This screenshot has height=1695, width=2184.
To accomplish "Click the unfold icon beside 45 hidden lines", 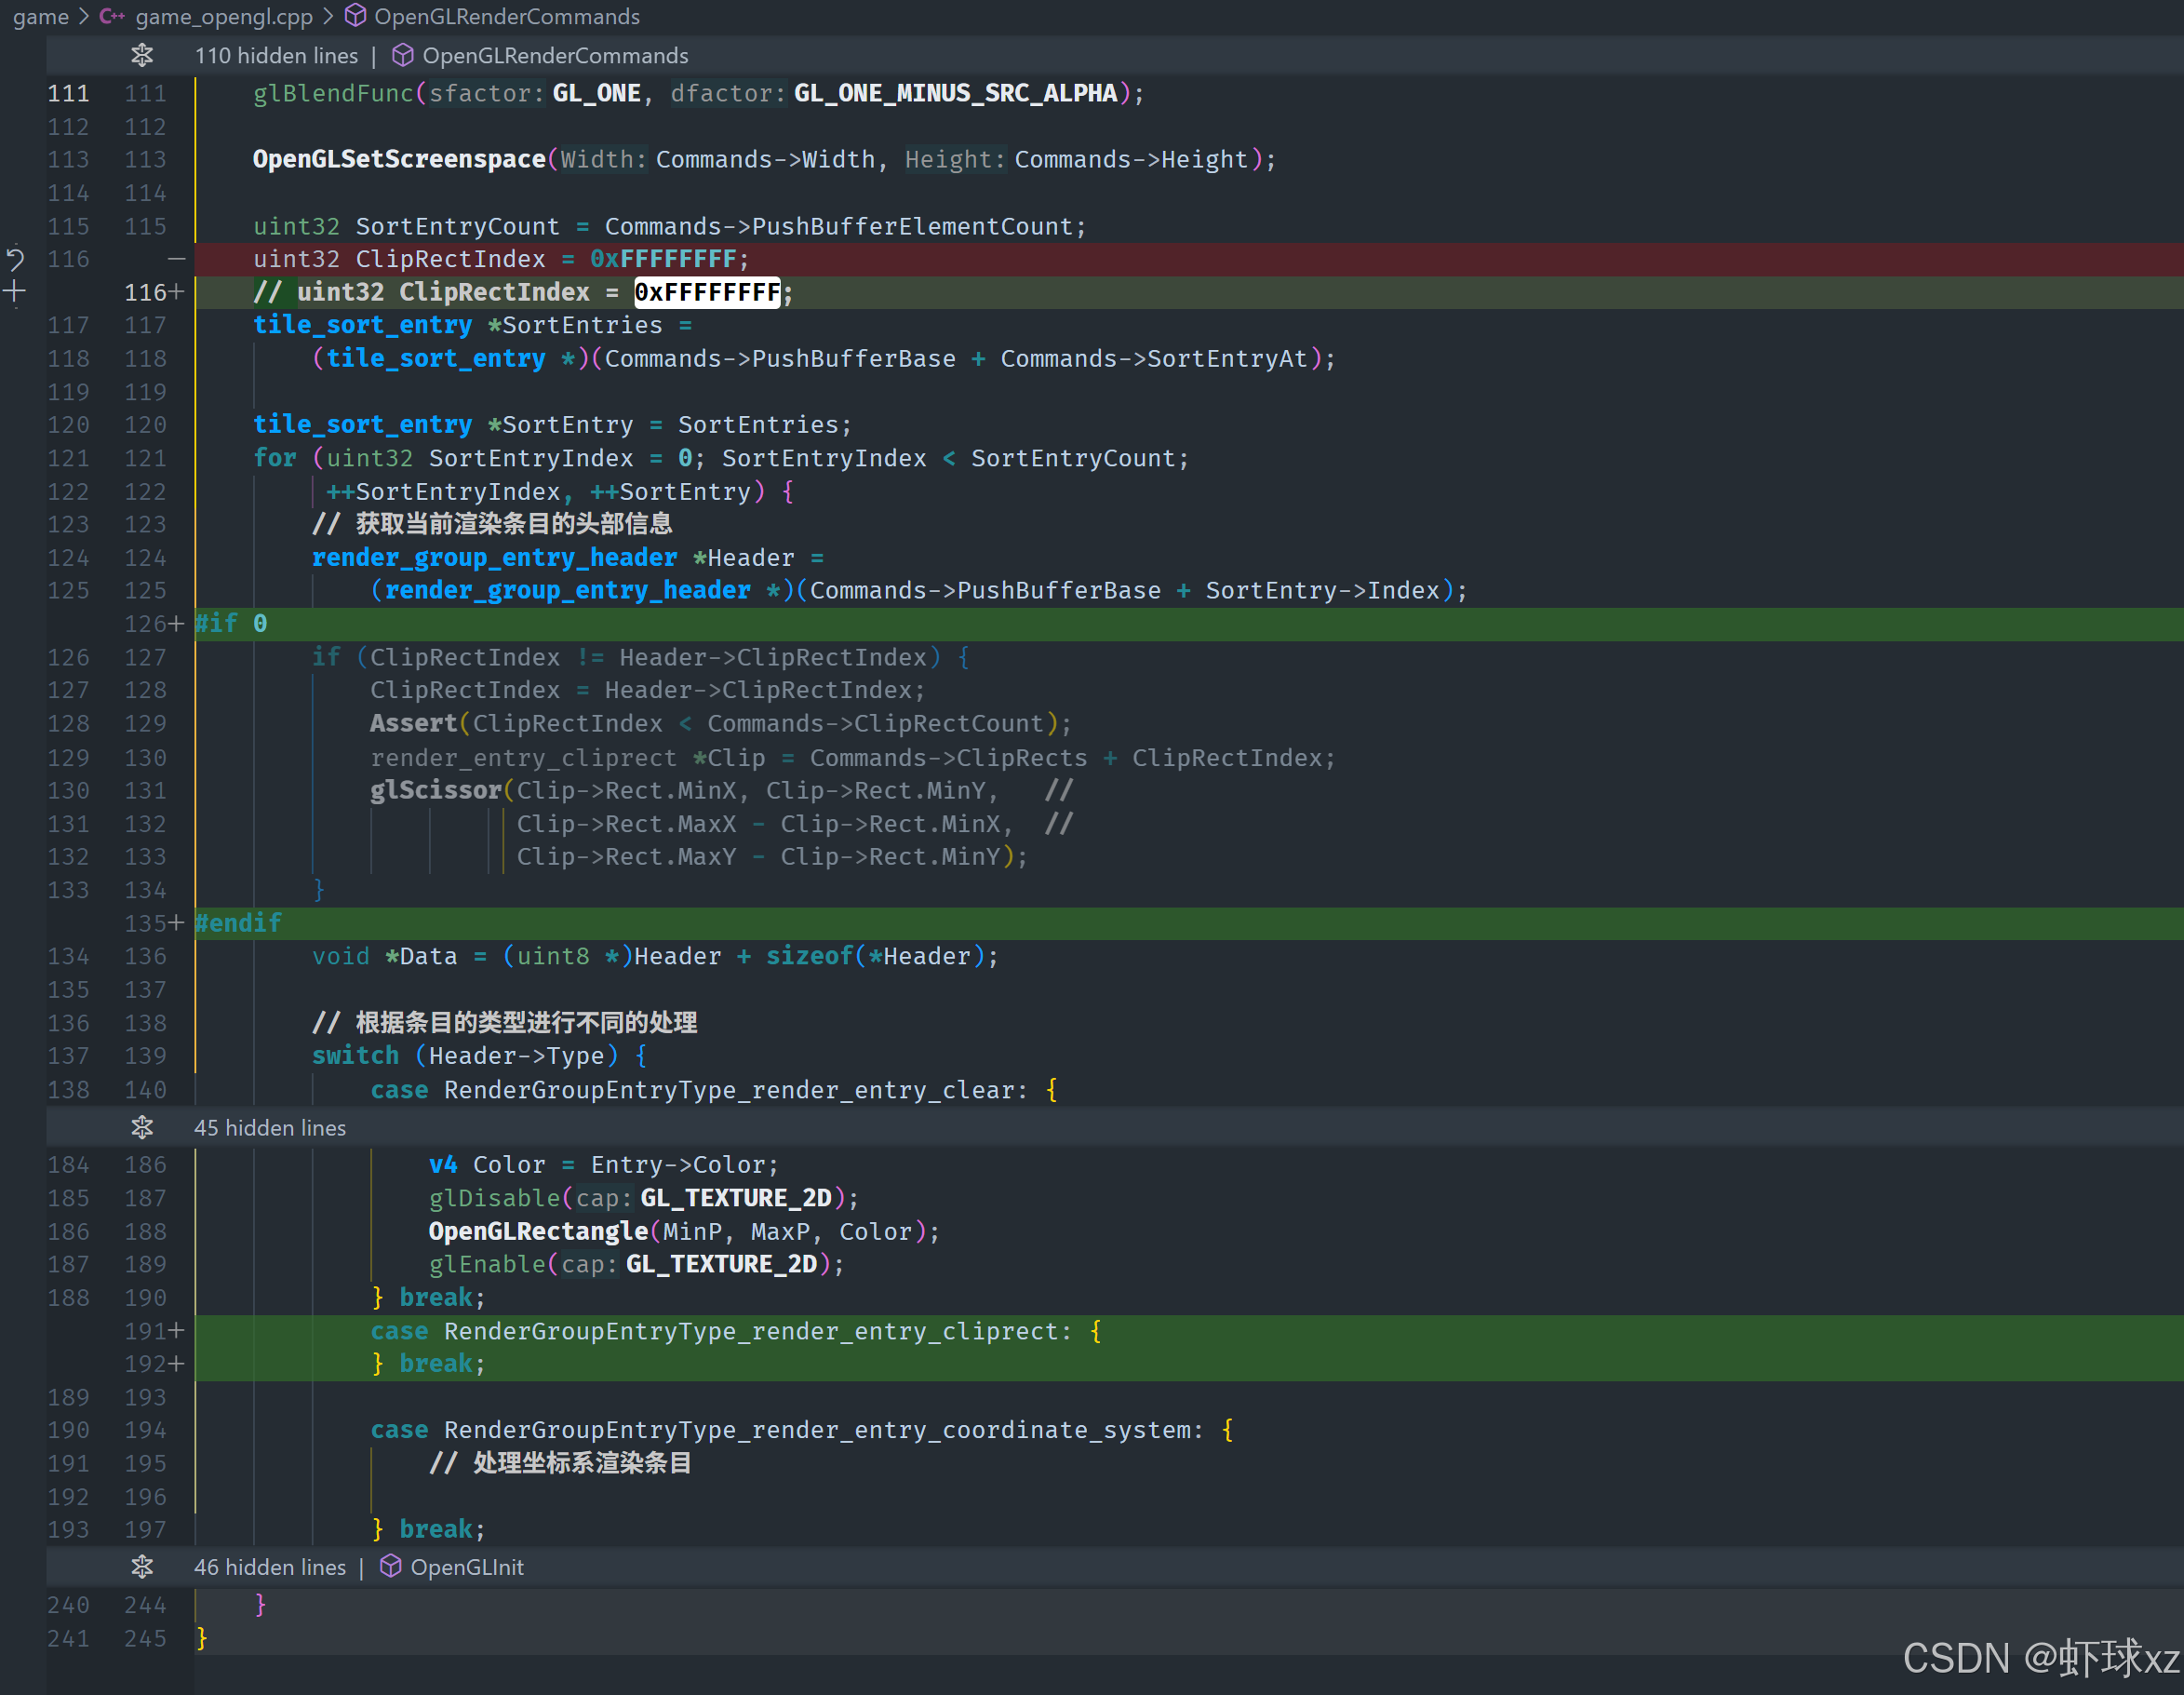I will [x=142, y=1128].
